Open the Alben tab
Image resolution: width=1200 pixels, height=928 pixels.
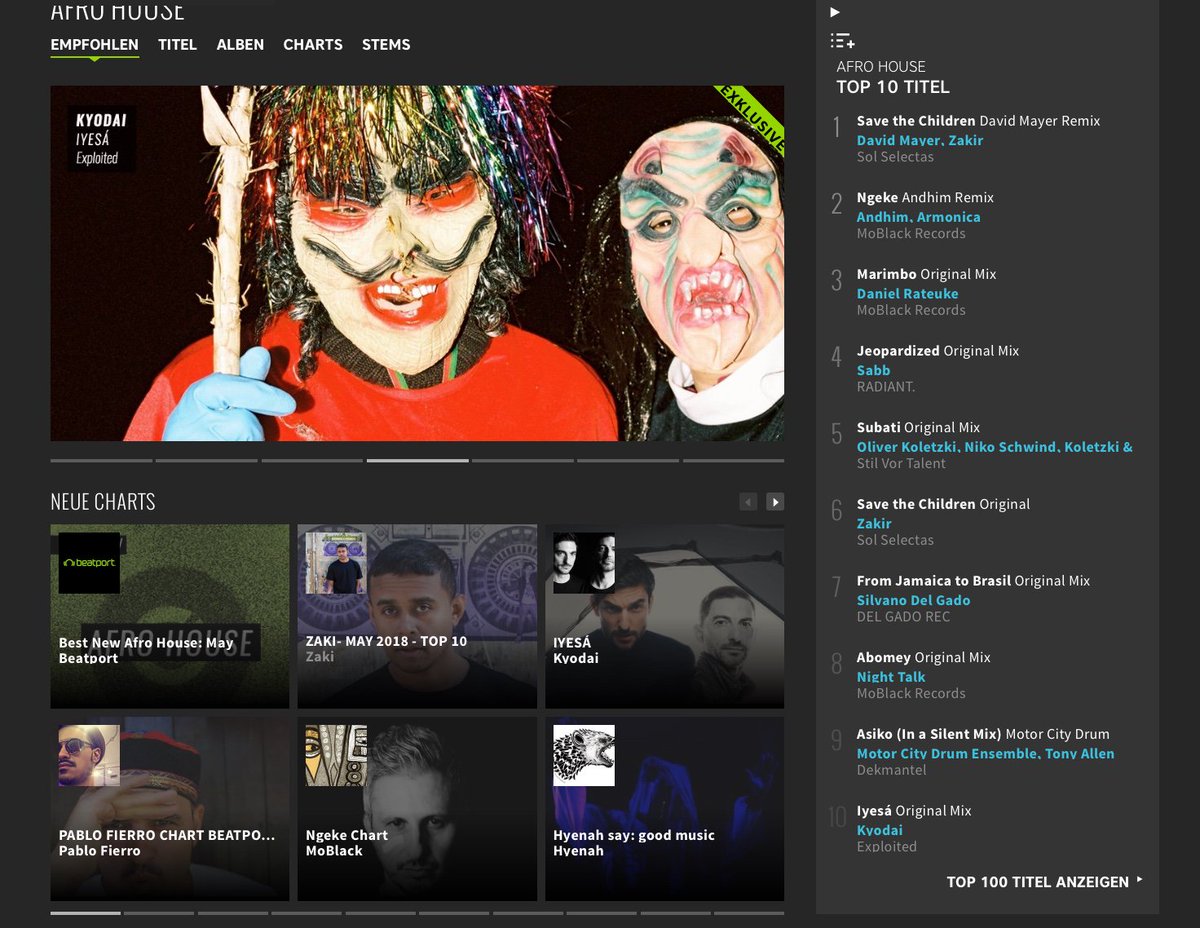click(x=240, y=44)
